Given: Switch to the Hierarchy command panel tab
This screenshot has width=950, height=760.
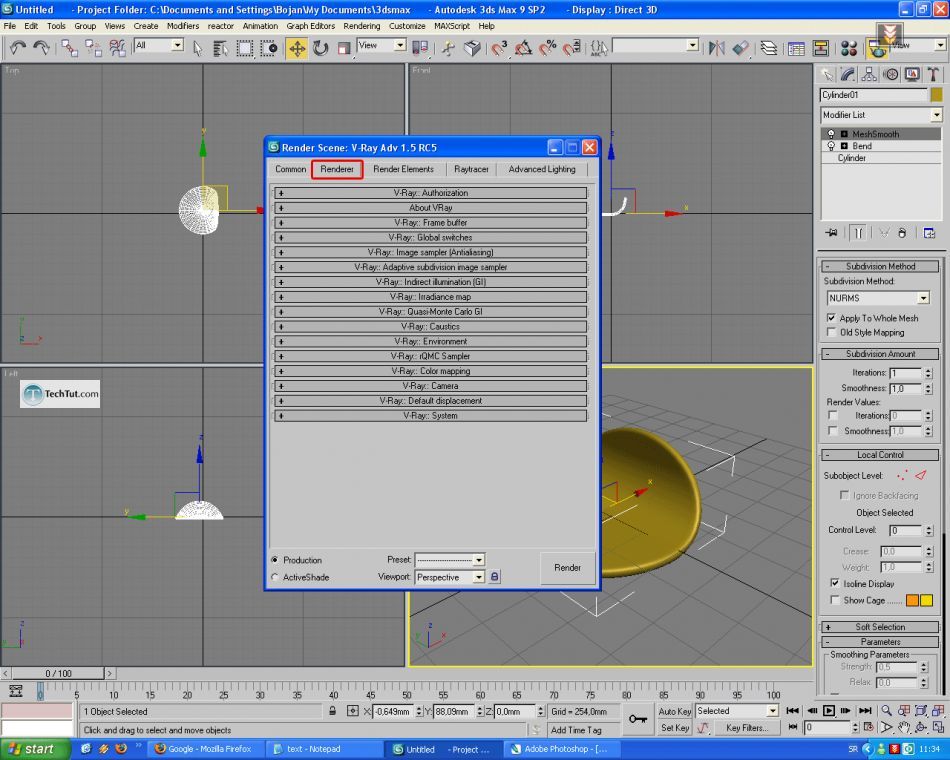Looking at the screenshot, I should 869,75.
